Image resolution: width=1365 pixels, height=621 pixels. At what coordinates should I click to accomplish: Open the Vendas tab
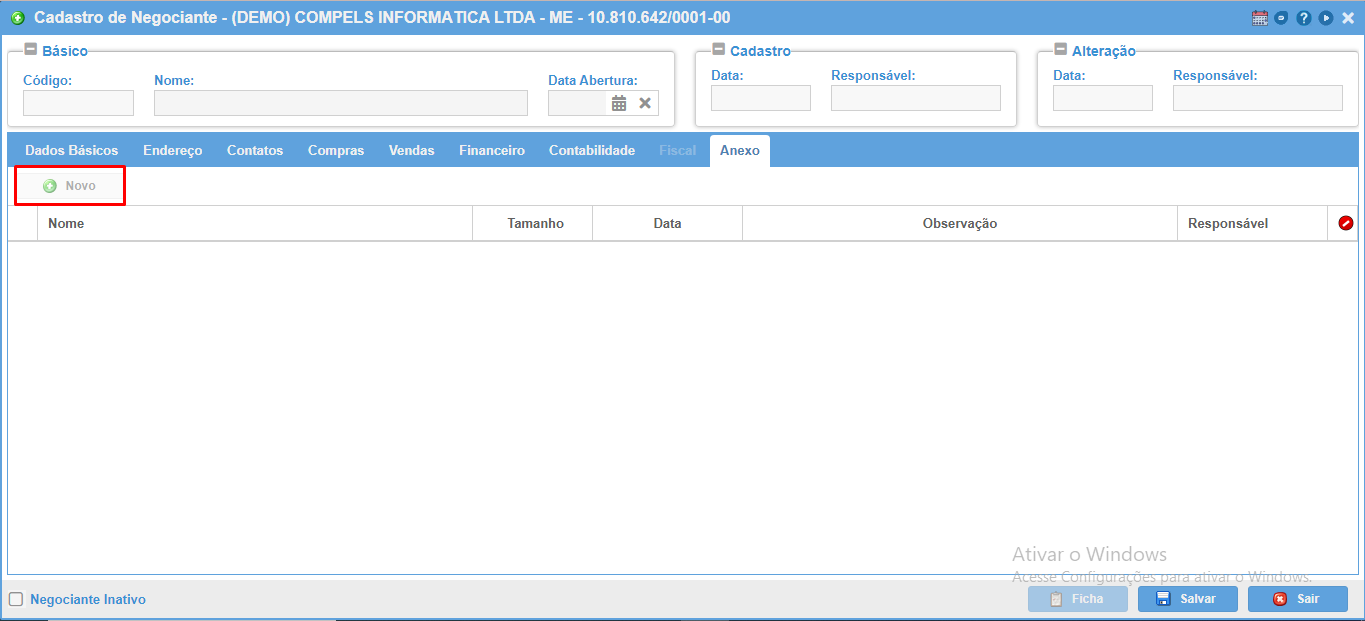412,151
